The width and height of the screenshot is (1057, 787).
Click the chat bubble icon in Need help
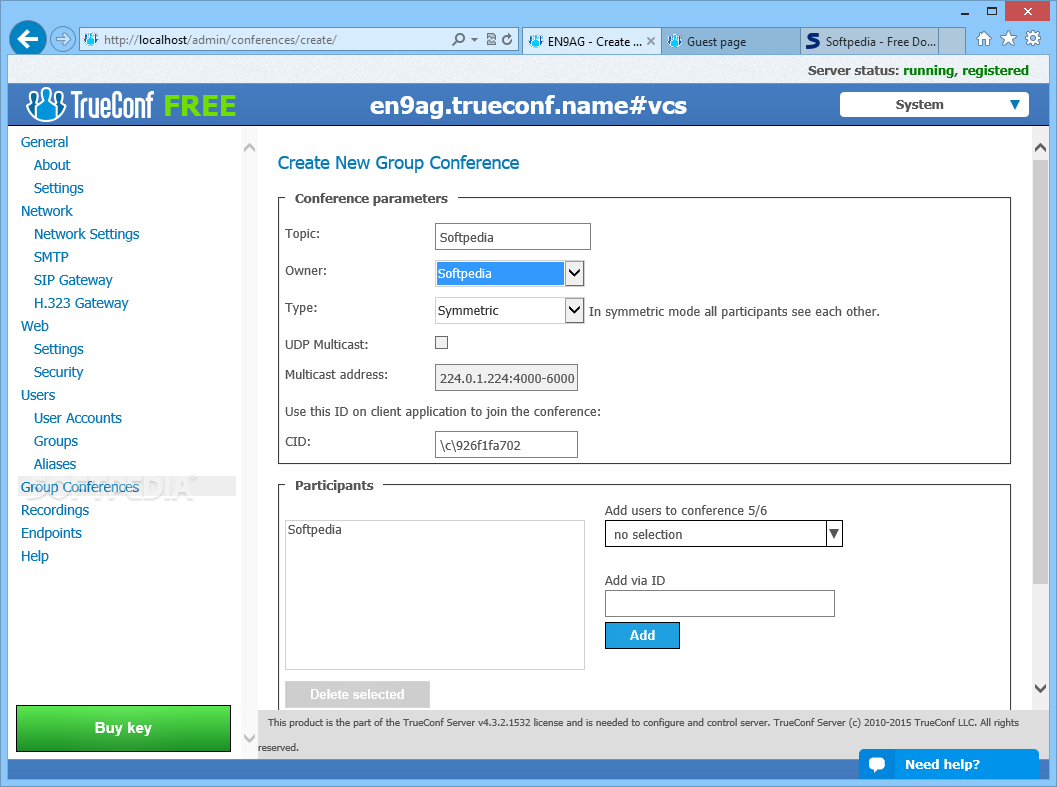876,765
